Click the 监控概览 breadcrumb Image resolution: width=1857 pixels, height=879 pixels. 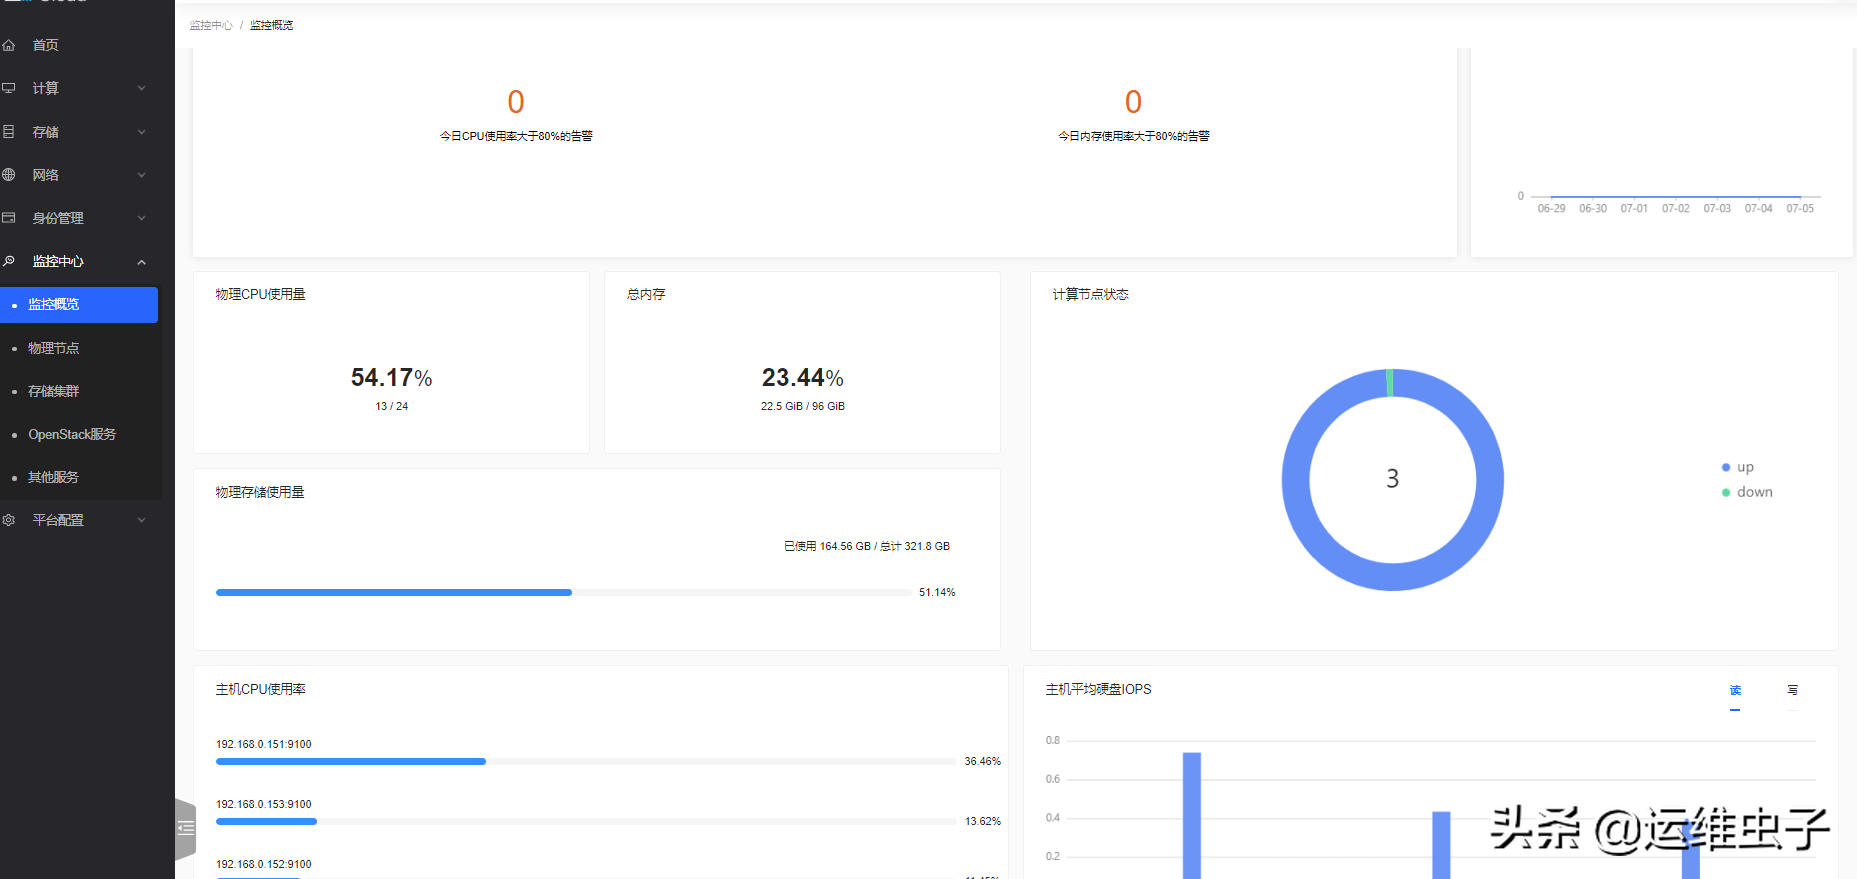pyautogui.click(x=271, y=25)
